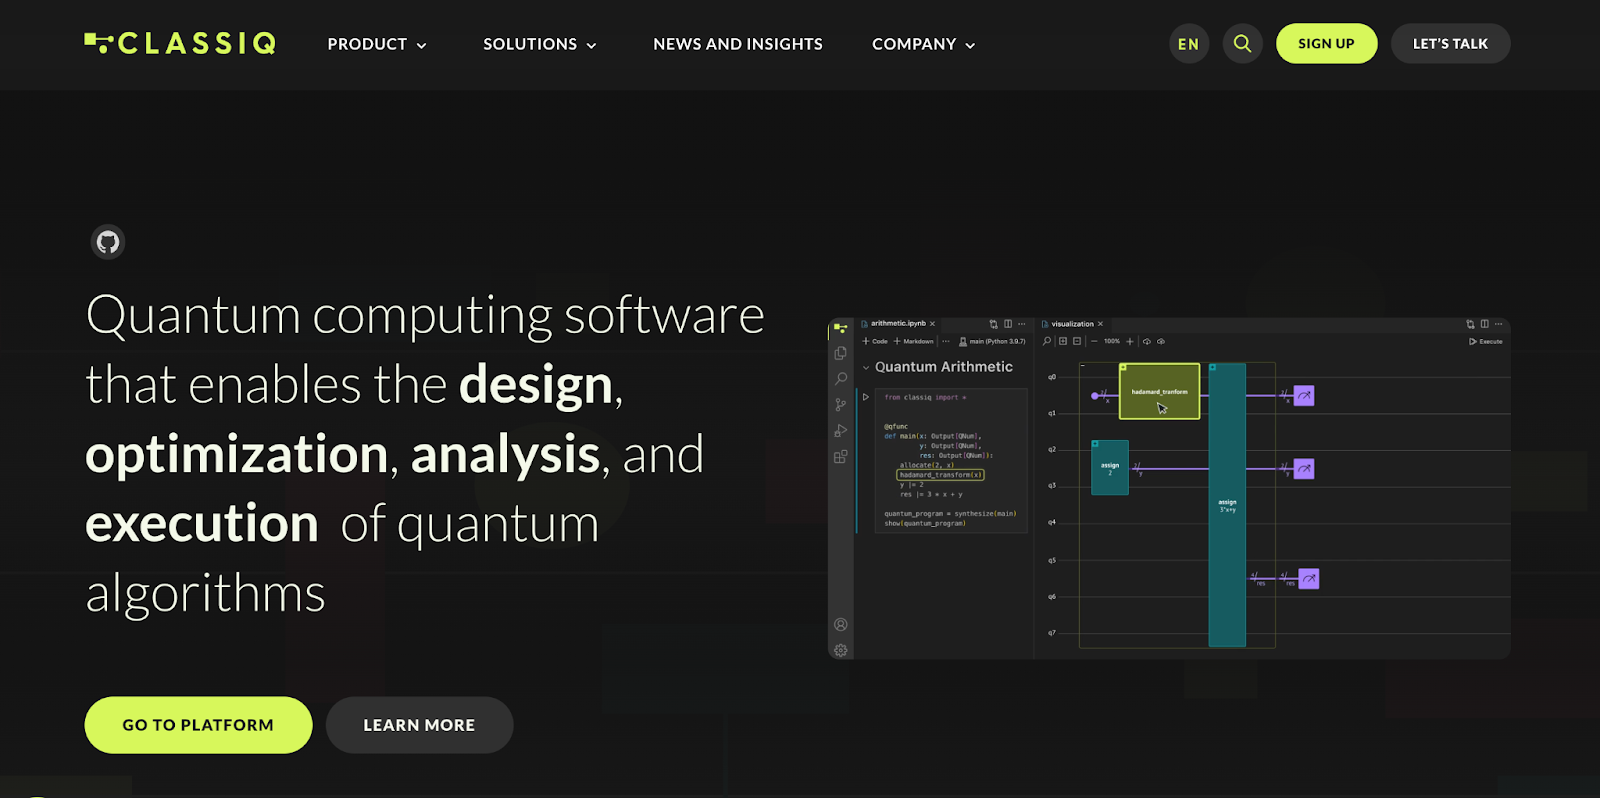The image size is (1600, 798).
Task: Toggle expander on assign 2 block corner
Action: 1095,444
